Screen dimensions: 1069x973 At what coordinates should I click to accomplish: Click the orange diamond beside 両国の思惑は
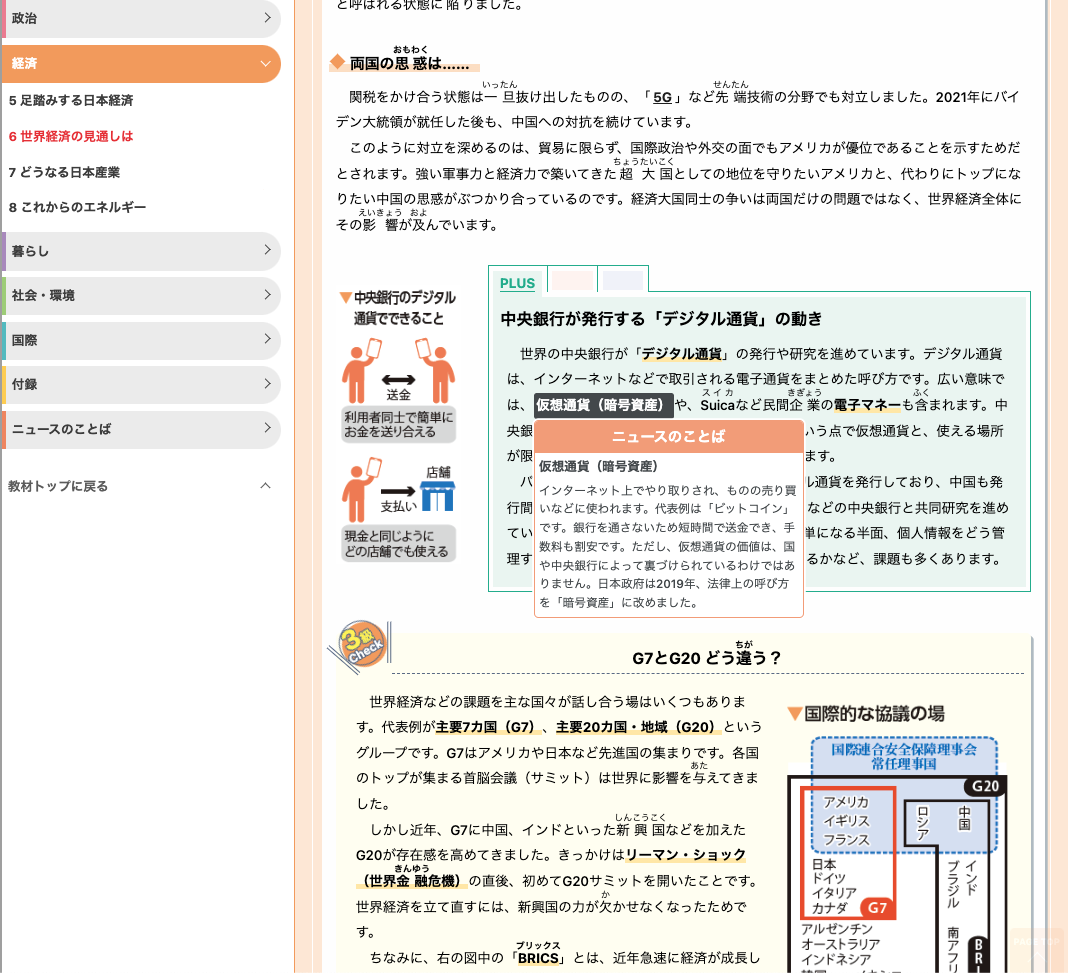tap(337, 63)
